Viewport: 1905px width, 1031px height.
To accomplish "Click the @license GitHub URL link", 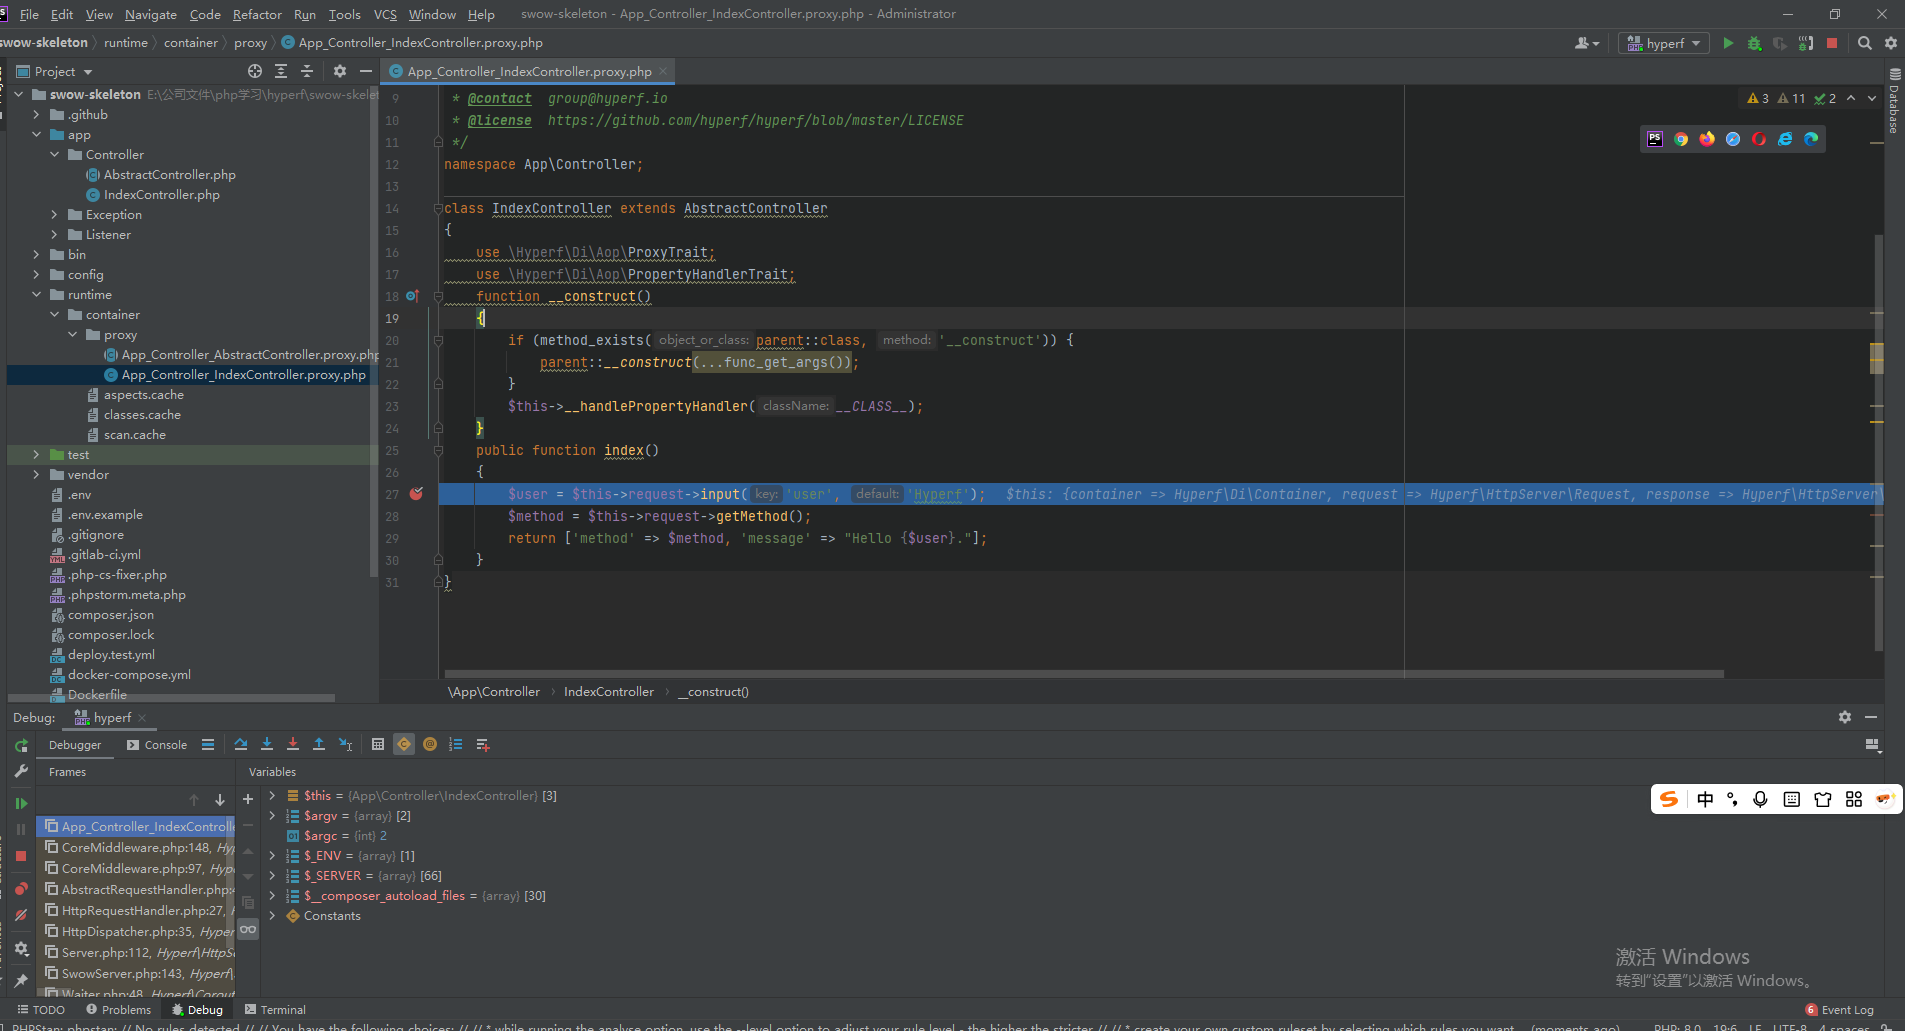I will coord(755,120).
